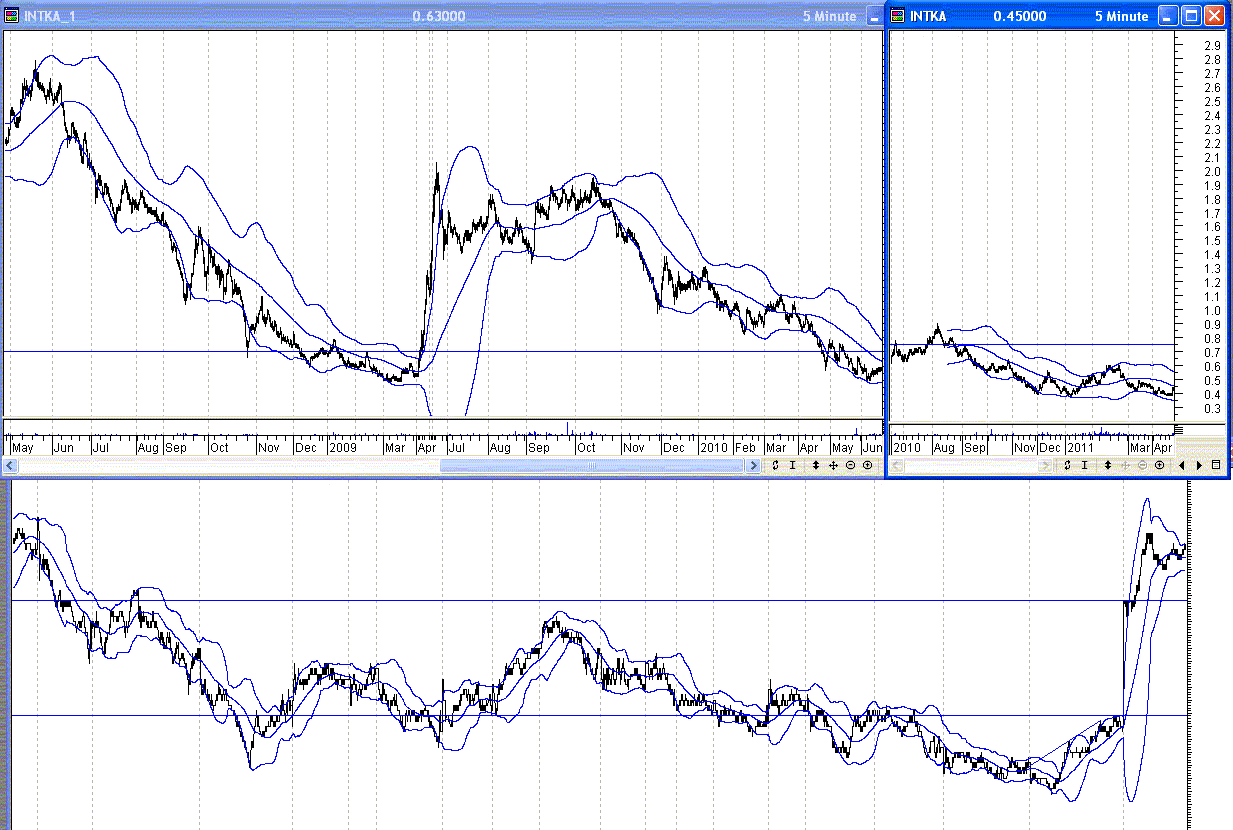Open the INTKA_1 window system menu icon
Screen dimensions: 1233x830
[x=12, y=16]
